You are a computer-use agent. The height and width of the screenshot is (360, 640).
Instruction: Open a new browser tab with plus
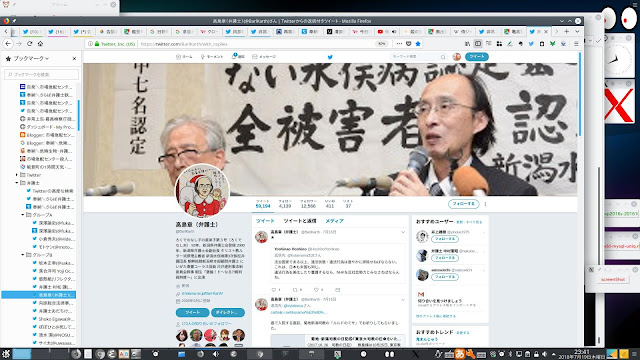(x=567, y=31)
